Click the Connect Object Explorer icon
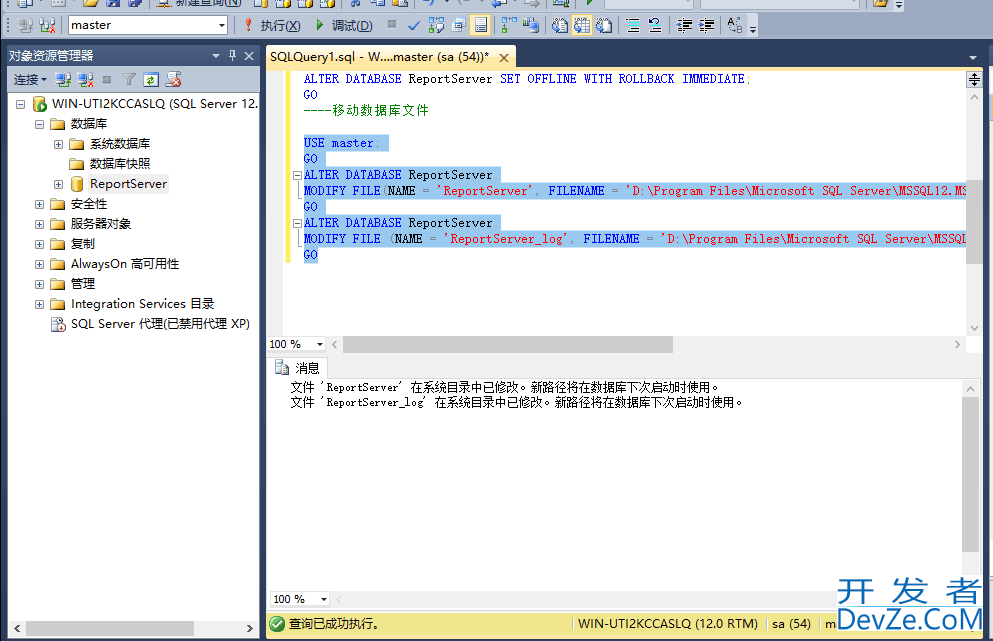 63,80
